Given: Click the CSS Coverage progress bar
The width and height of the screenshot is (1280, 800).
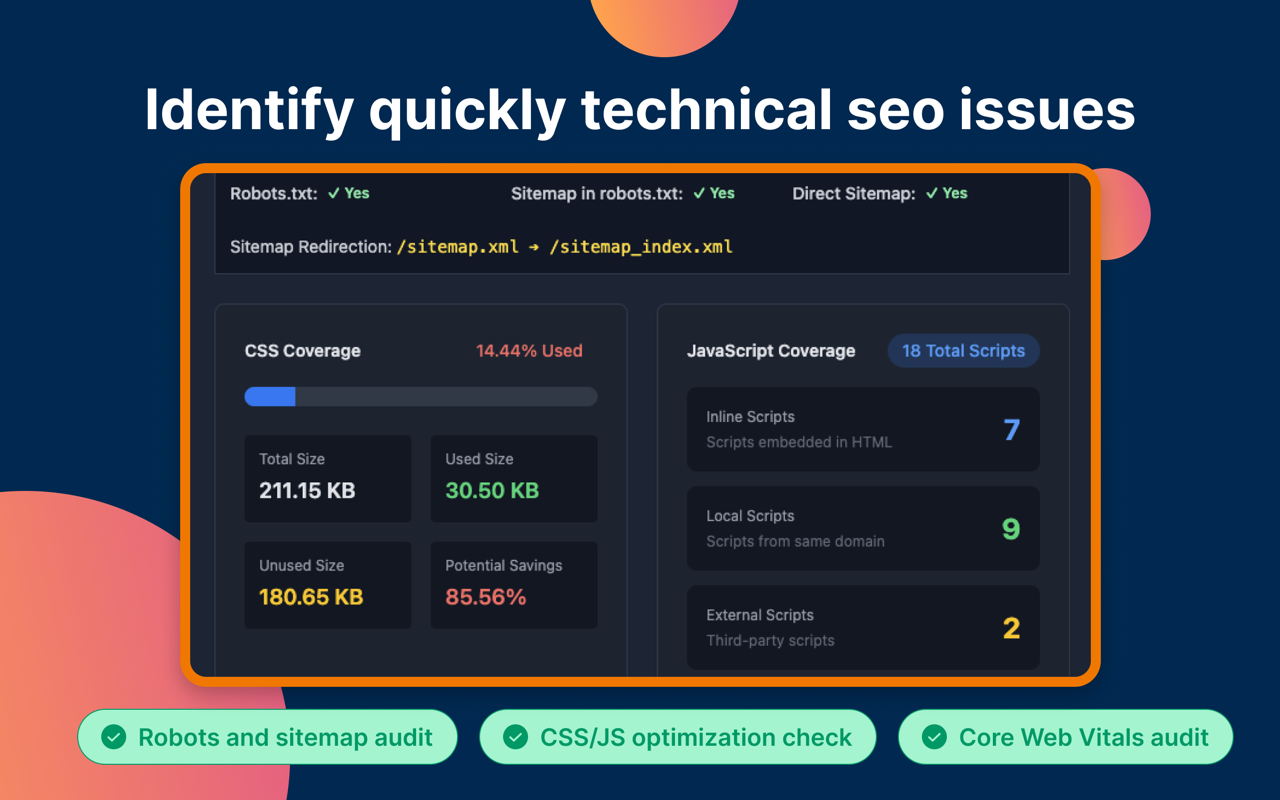Looking at the screenshot, I should point(421,397).
